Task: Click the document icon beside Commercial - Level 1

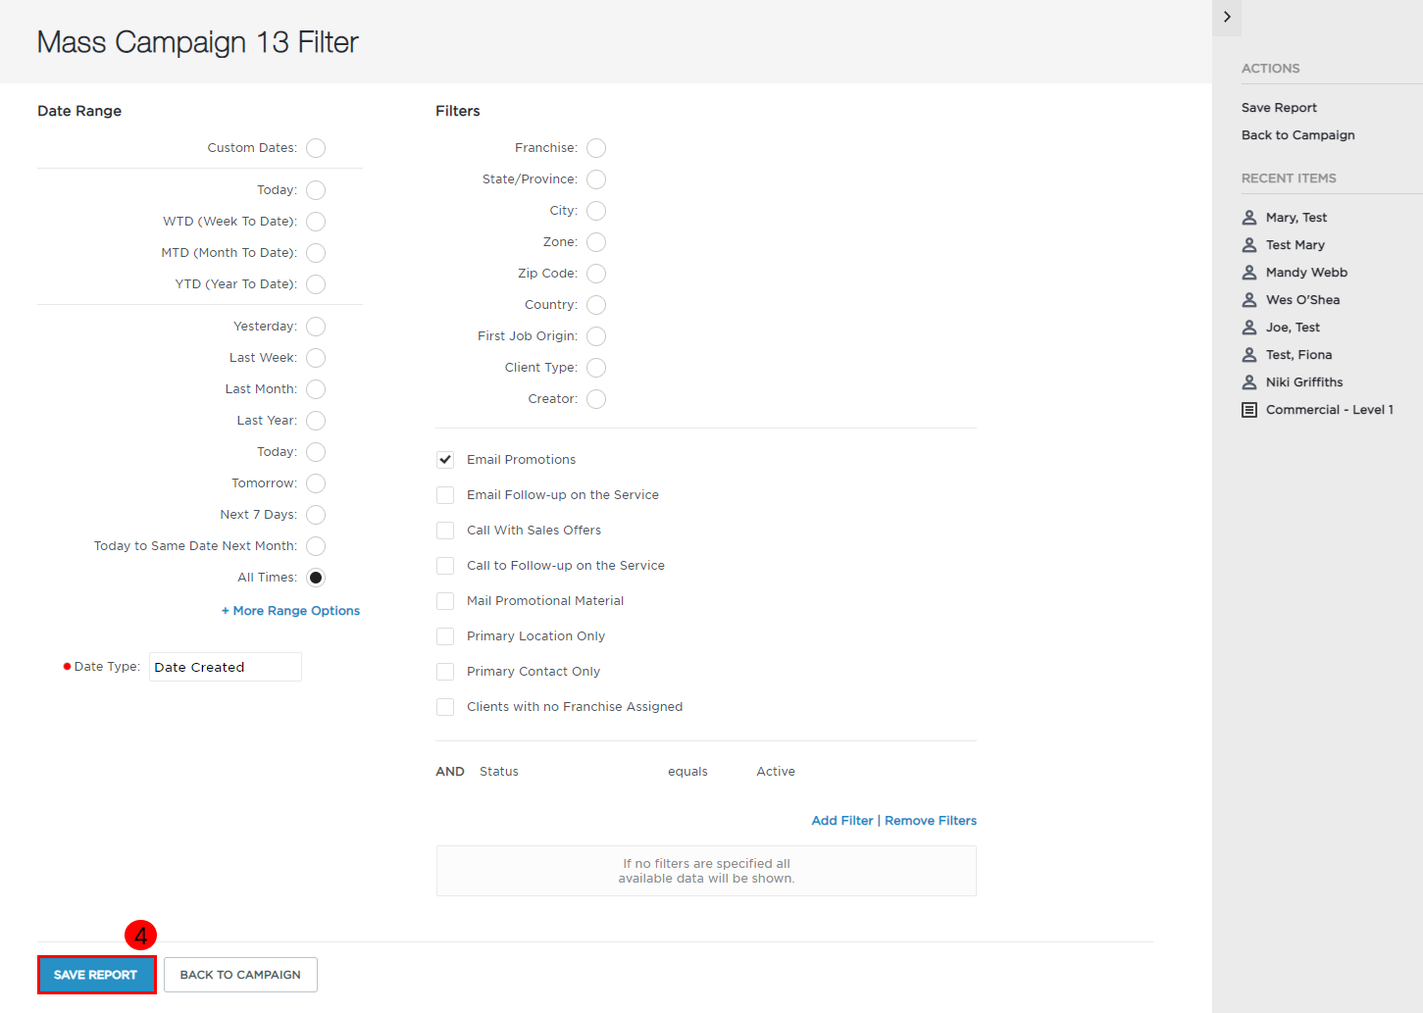Action: (1249, 410)
